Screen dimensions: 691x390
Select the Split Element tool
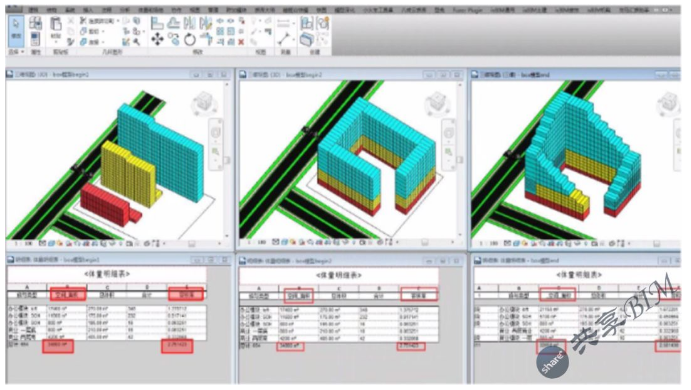(x=220, y=21)
